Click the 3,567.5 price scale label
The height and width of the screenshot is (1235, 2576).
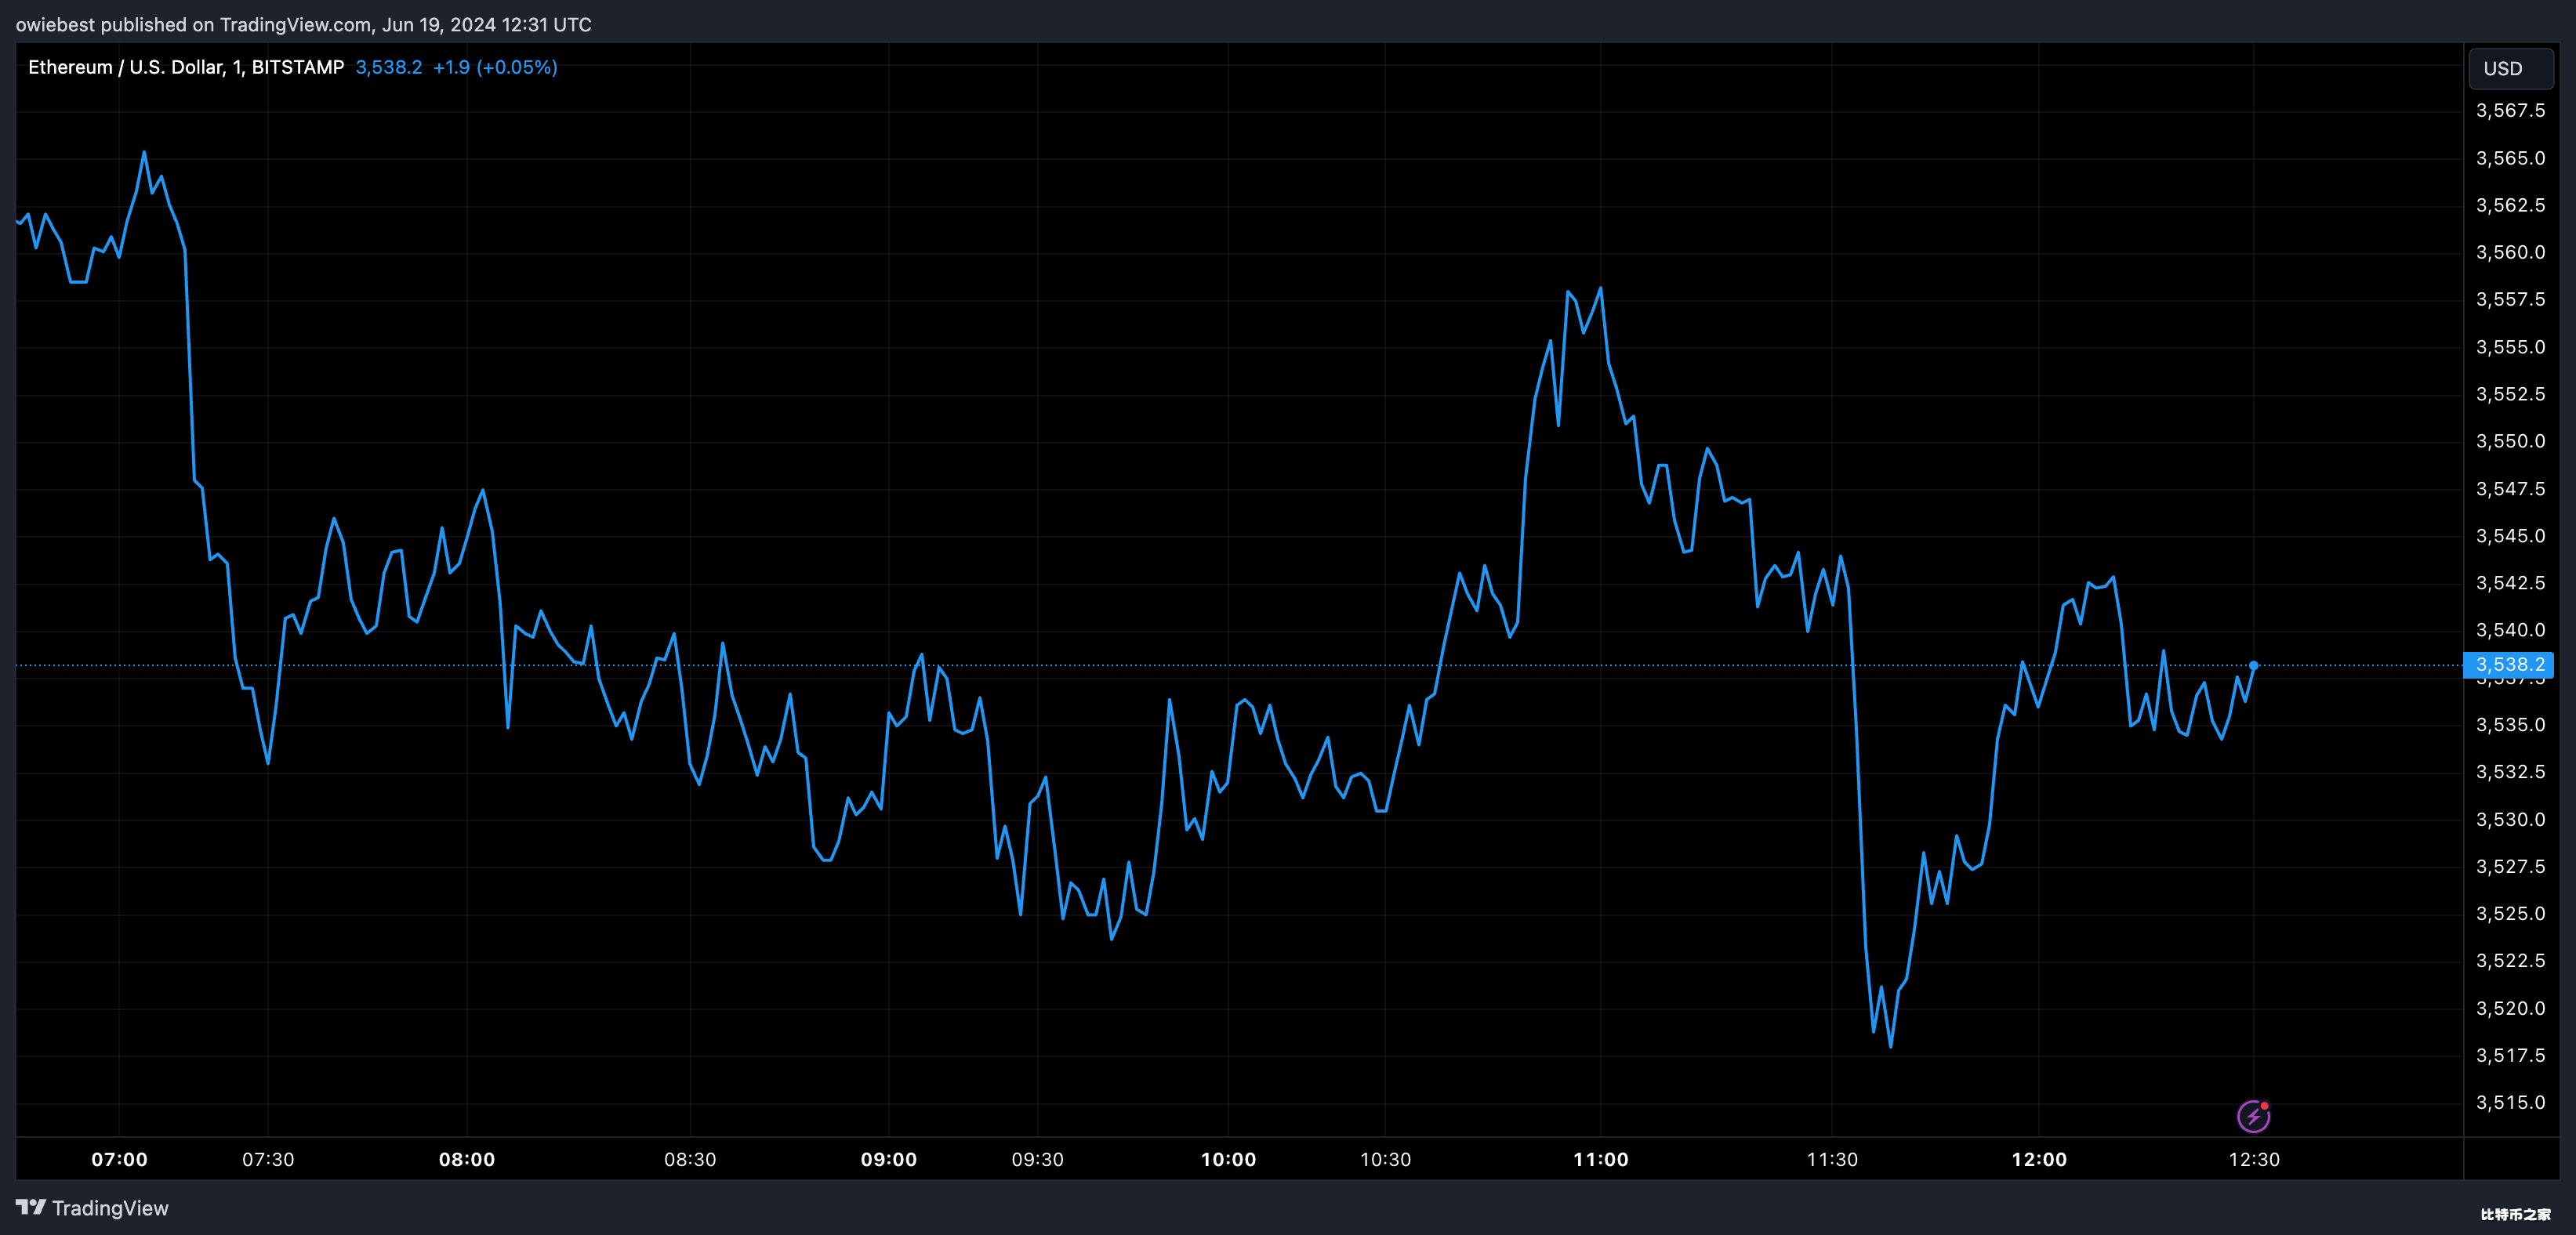(2510, 111)
